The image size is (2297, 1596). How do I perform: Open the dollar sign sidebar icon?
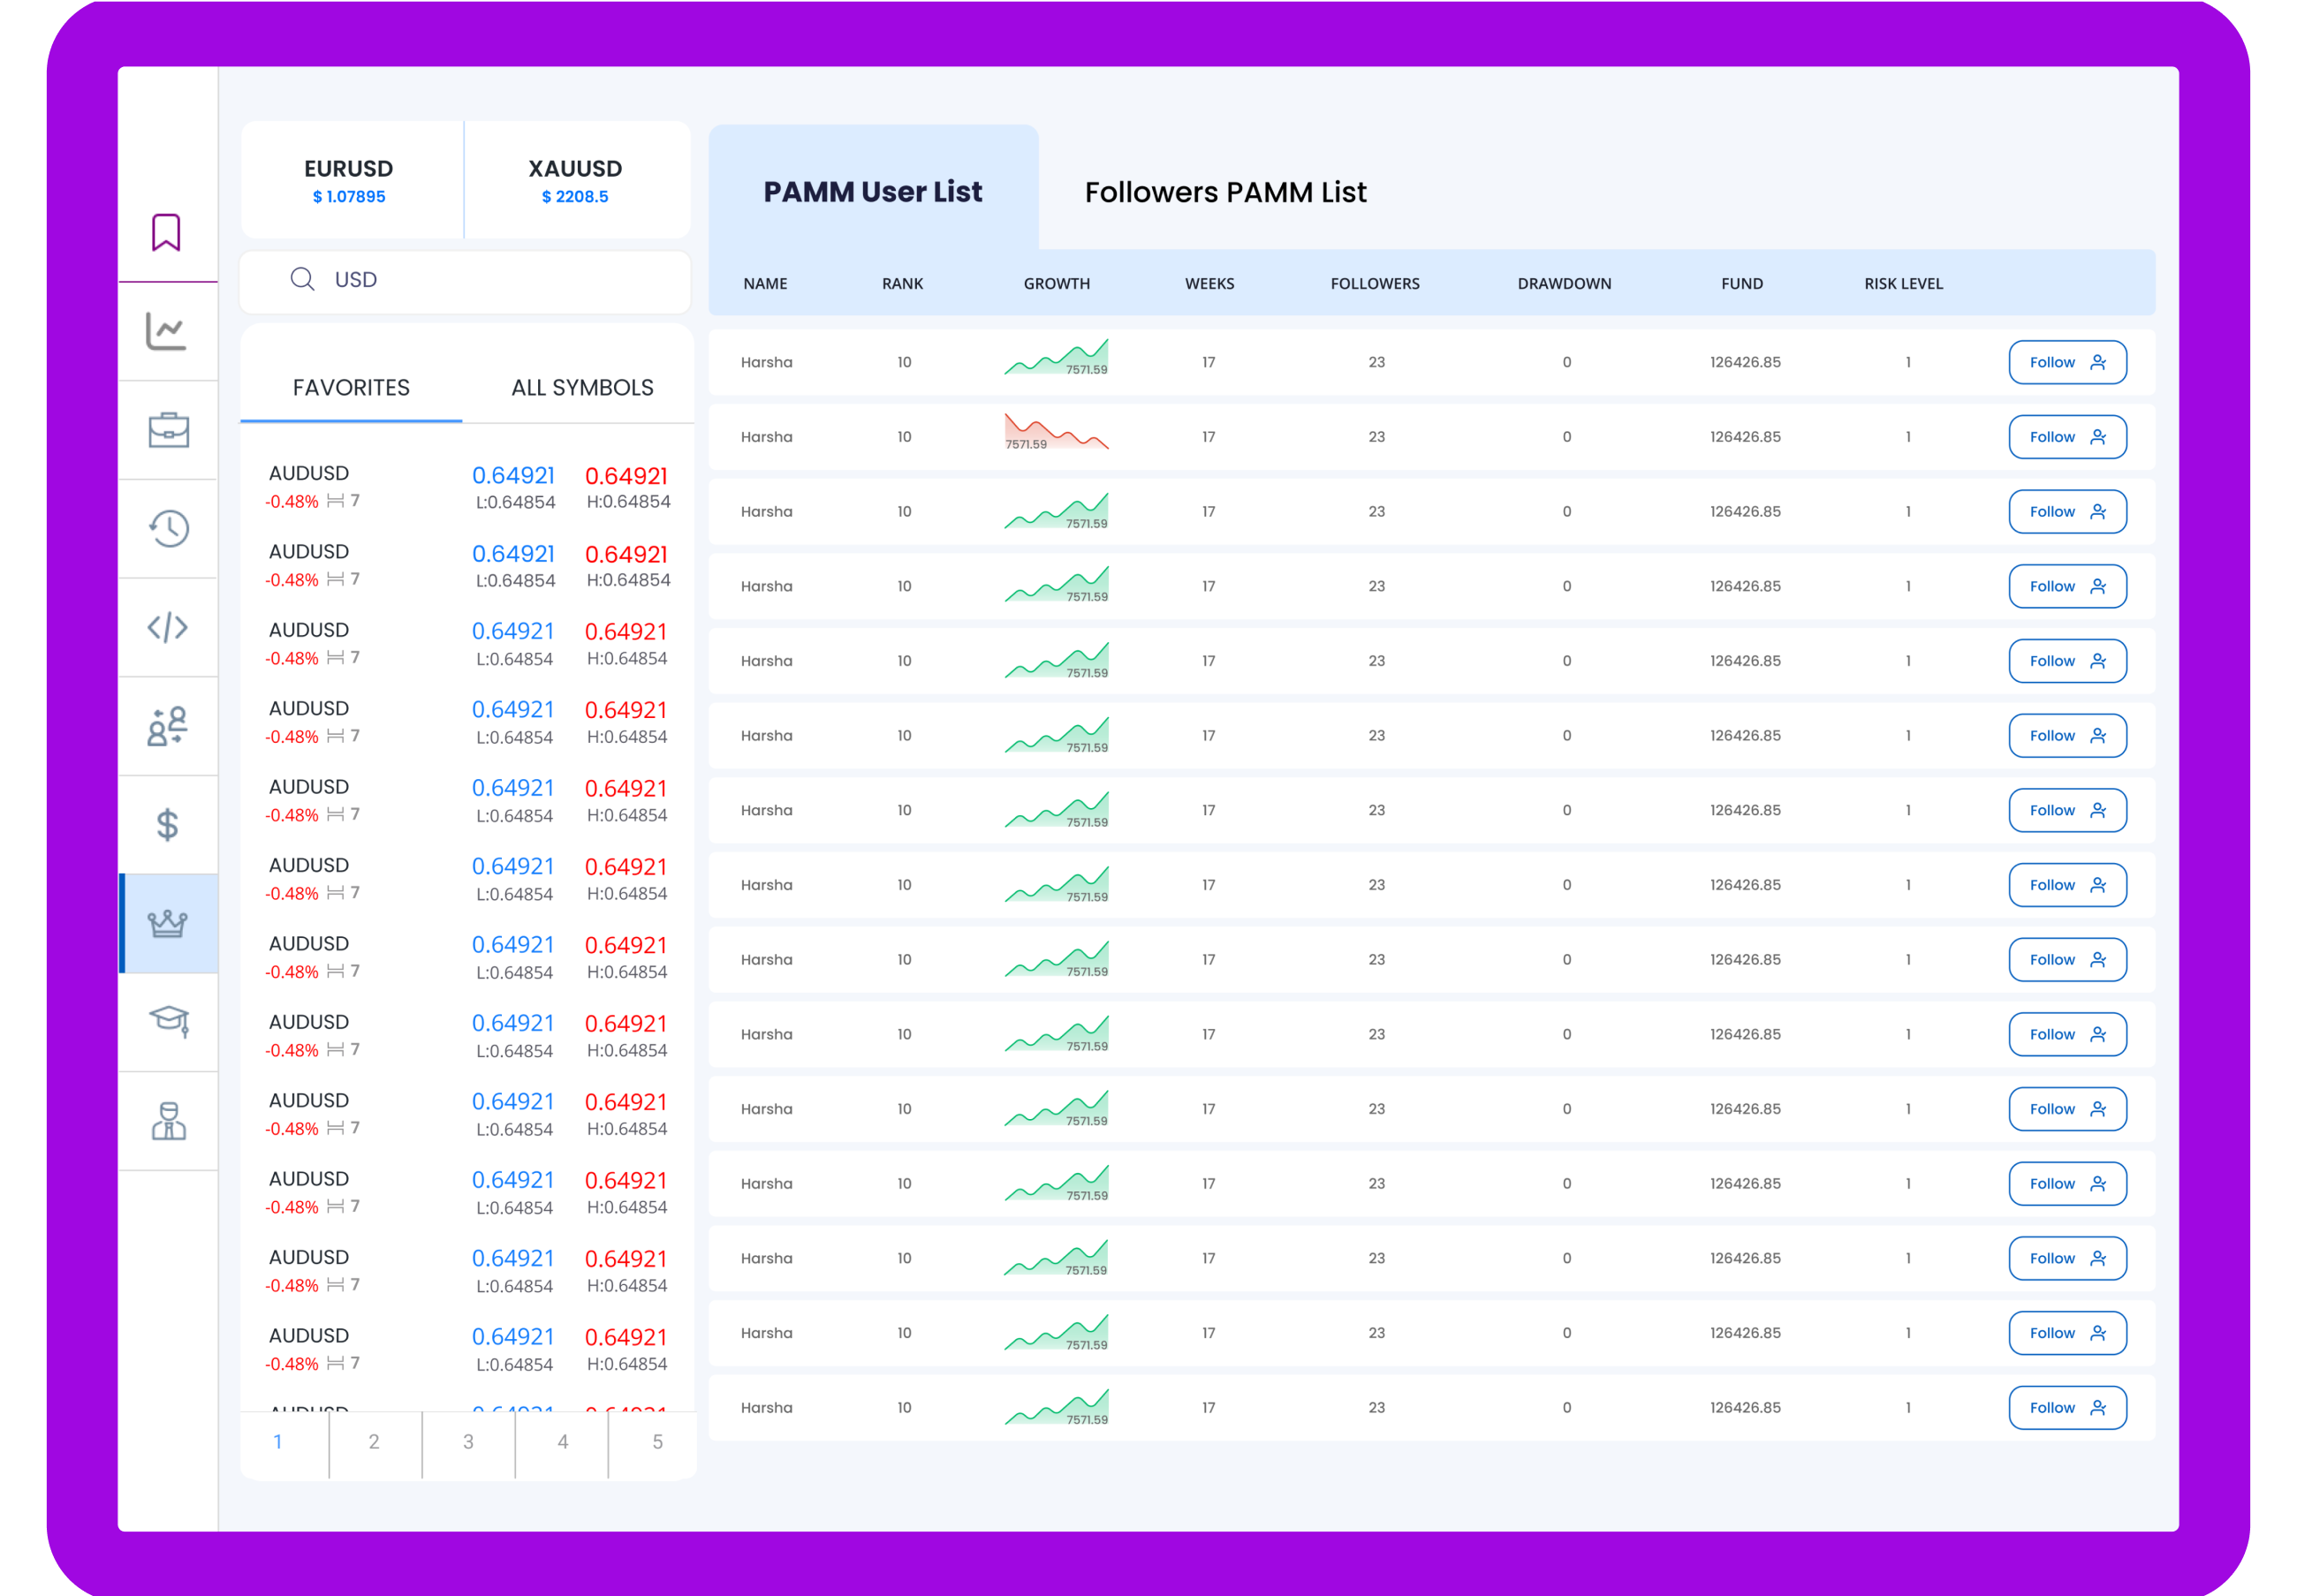pos(167,824)
